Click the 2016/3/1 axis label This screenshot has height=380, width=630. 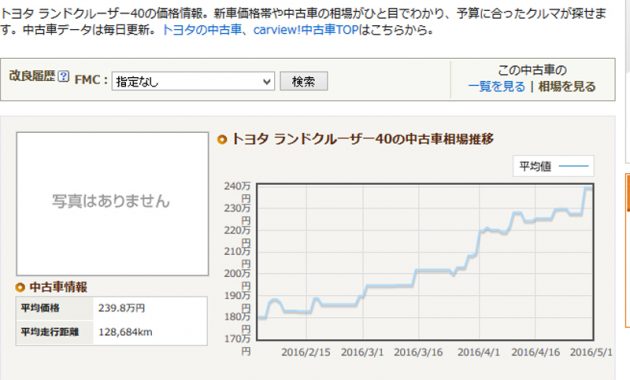tap(362, 352)
